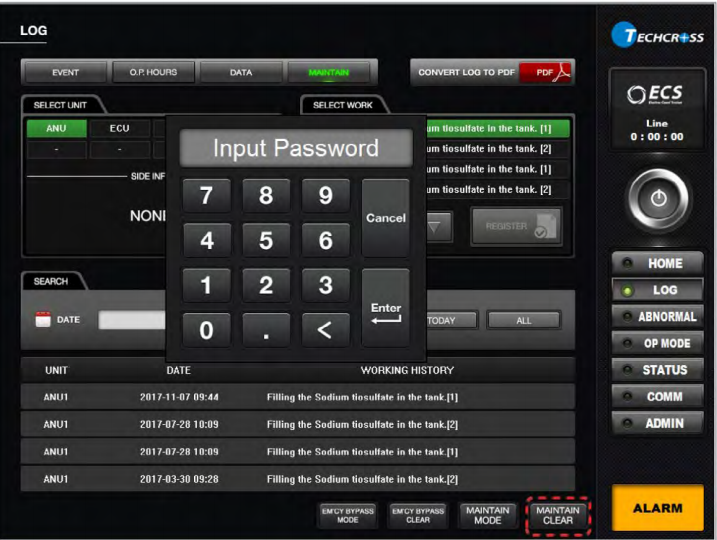Cancel the password keypad
This screenshot has width=717, height=540.
coord(385,218)
